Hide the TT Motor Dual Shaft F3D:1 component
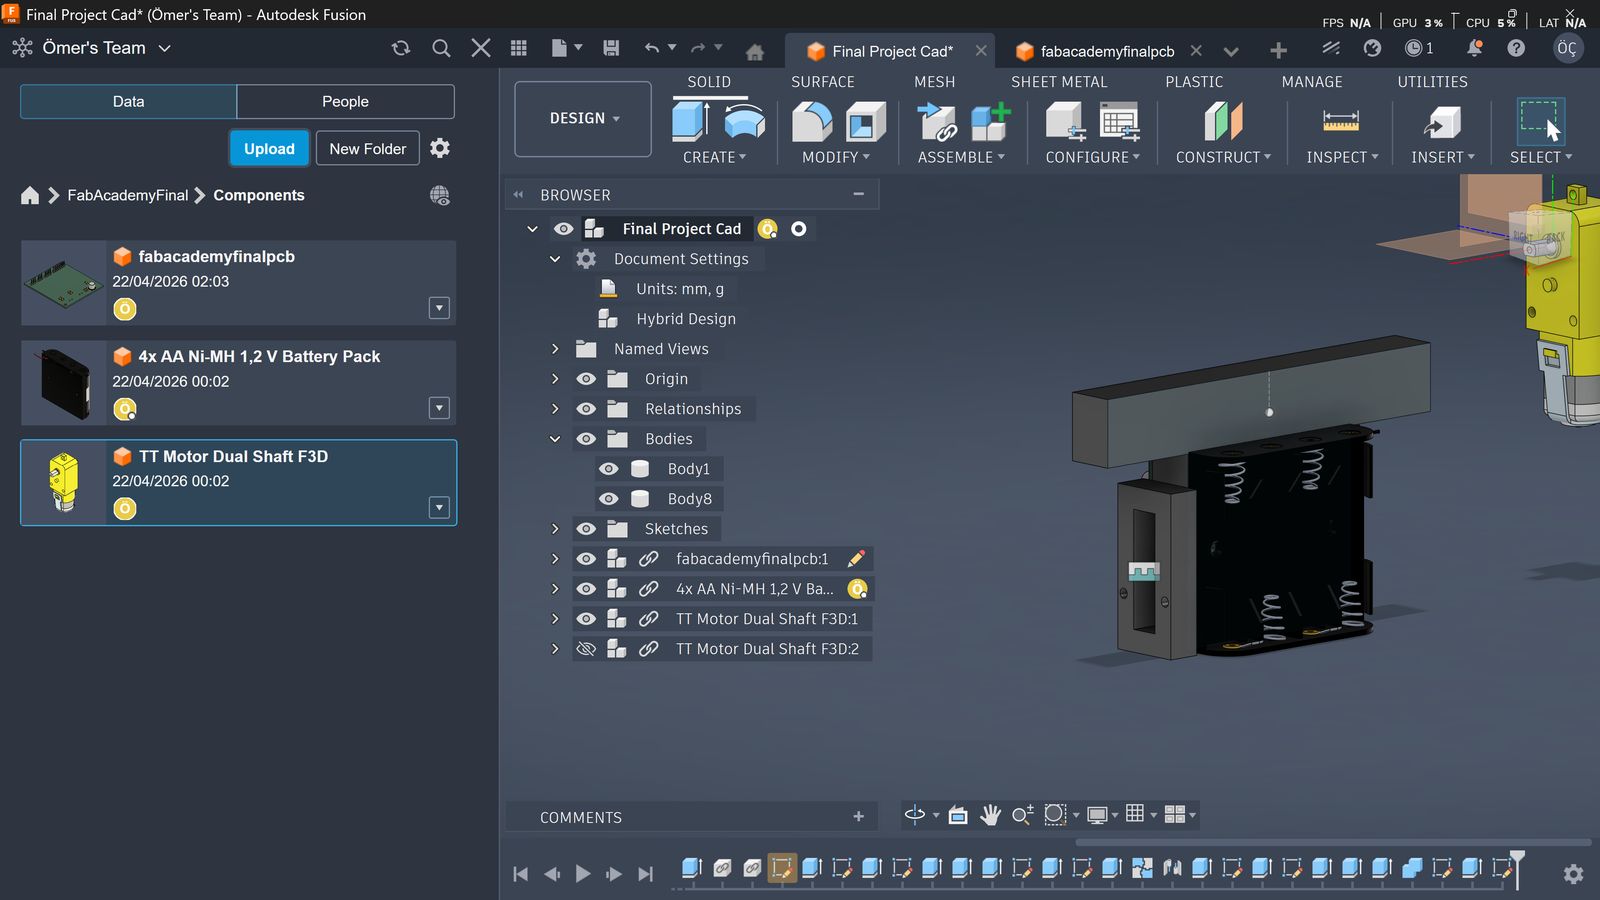Screen dimensions: 1600x900 pyautogui.click(x=586, y=619)
